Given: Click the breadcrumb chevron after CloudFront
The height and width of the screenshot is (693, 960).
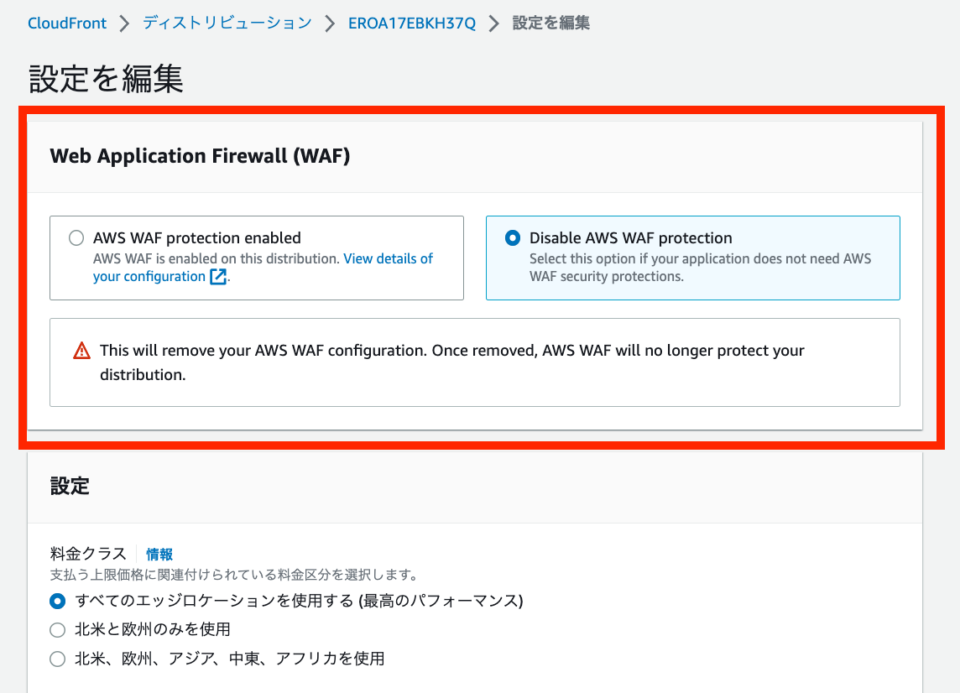Looking at the screenshot, I should click(121, 22).
